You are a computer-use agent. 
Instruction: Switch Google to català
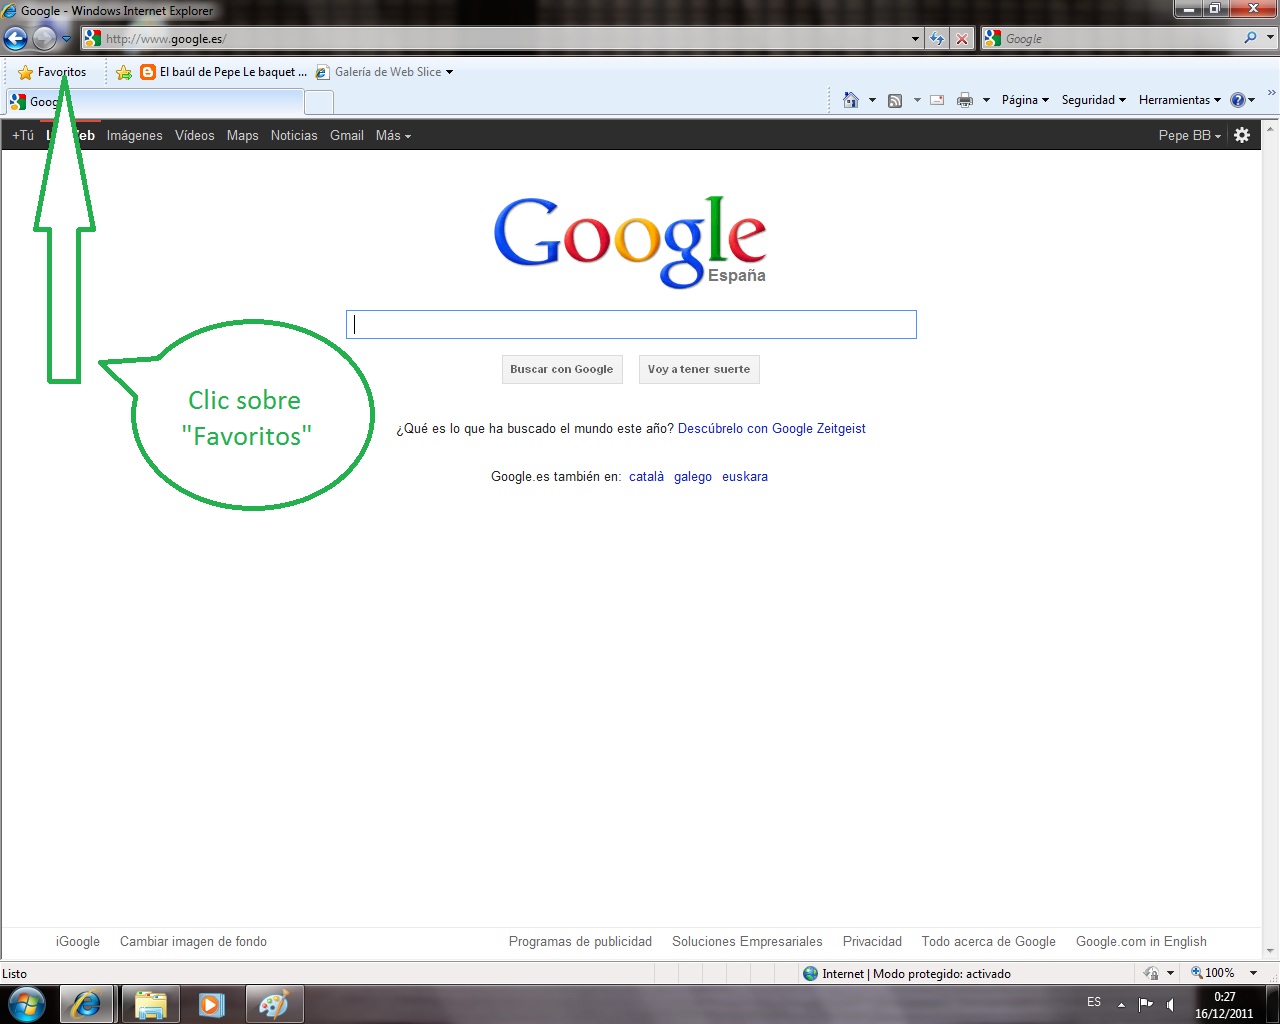click(x=646, y=477)
